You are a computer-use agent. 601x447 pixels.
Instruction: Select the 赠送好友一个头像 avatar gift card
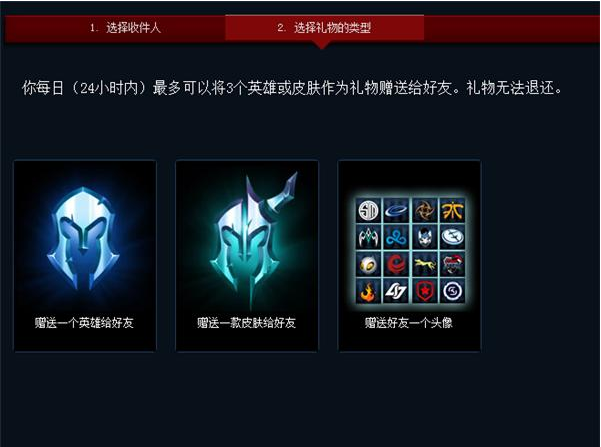tap(409, 256)
